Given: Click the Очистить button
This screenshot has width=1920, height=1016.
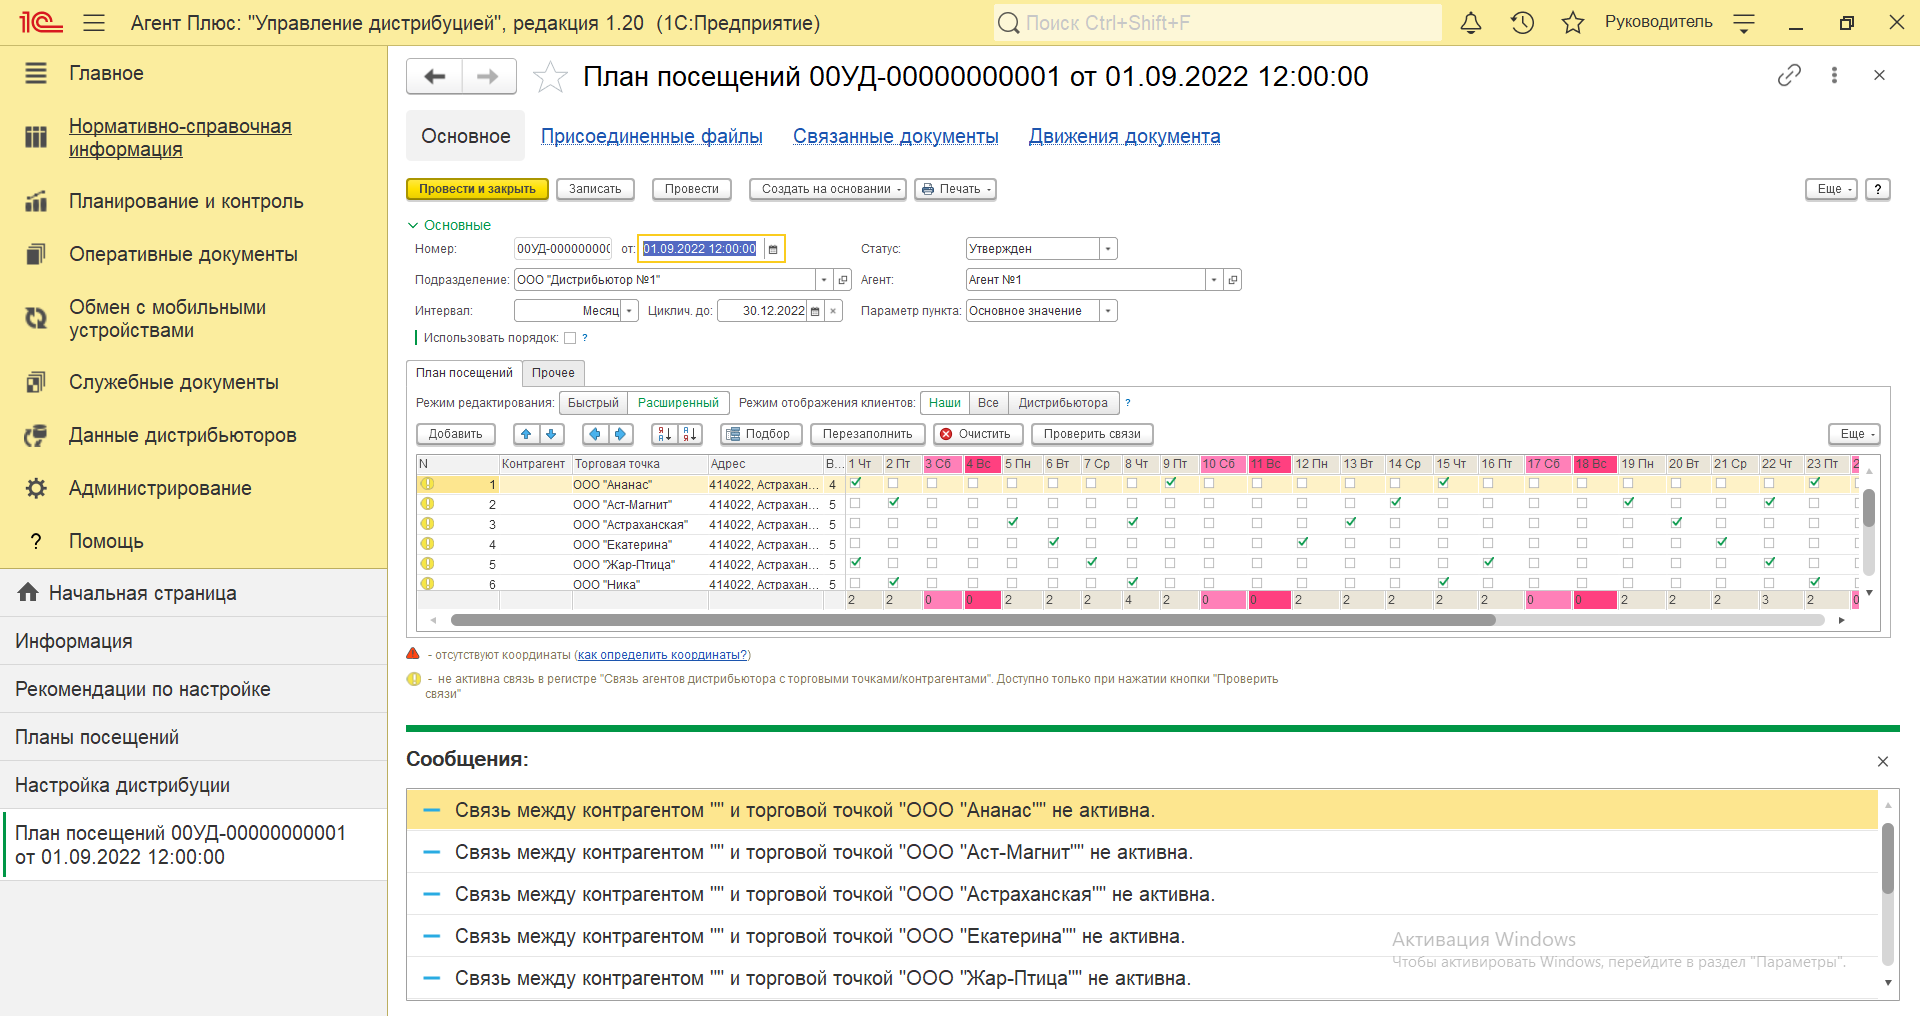Looking at the screenshot, I should click(978, 434).
